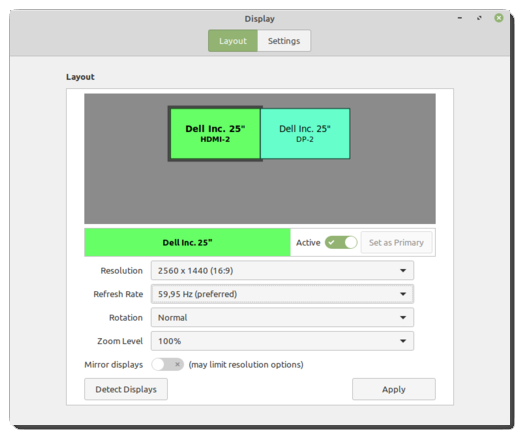Click the Set as Primary button
Screen dimensions: 526x441
point(396,242)
